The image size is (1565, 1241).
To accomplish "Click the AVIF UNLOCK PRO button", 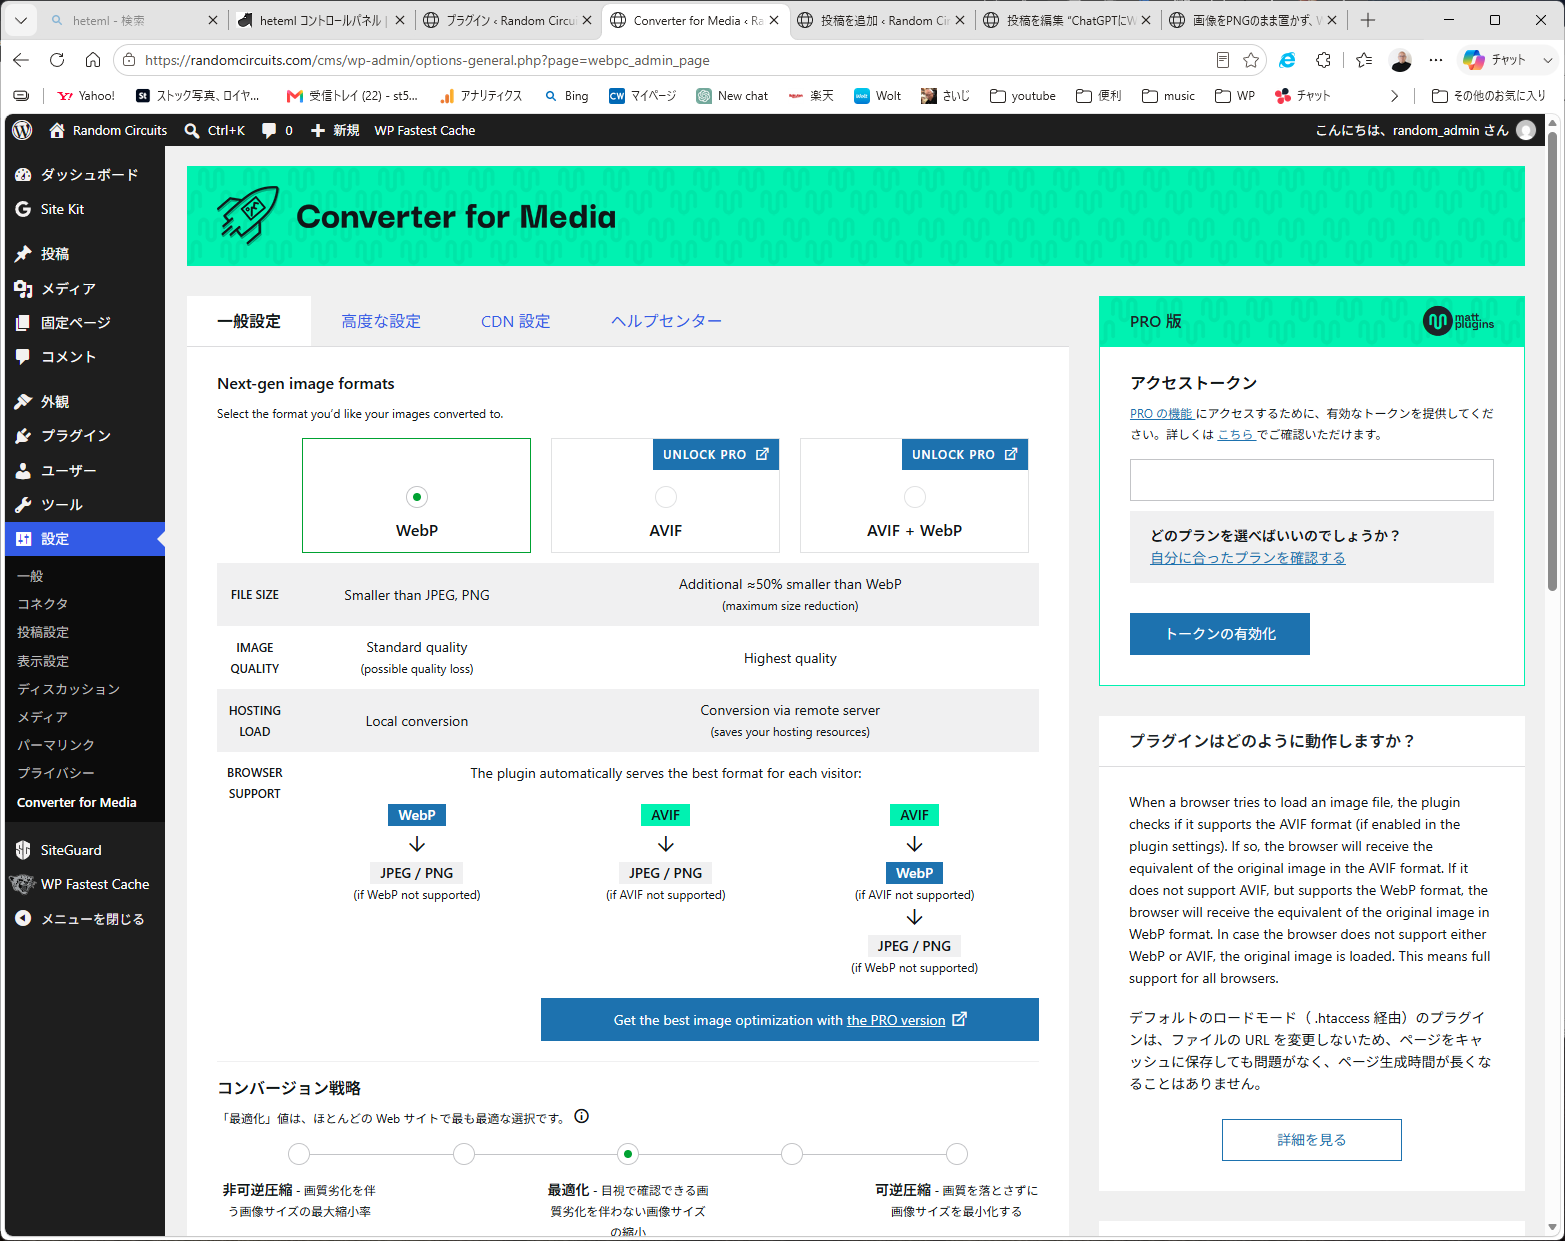I will pyautogui.click(x=715, y=454).
